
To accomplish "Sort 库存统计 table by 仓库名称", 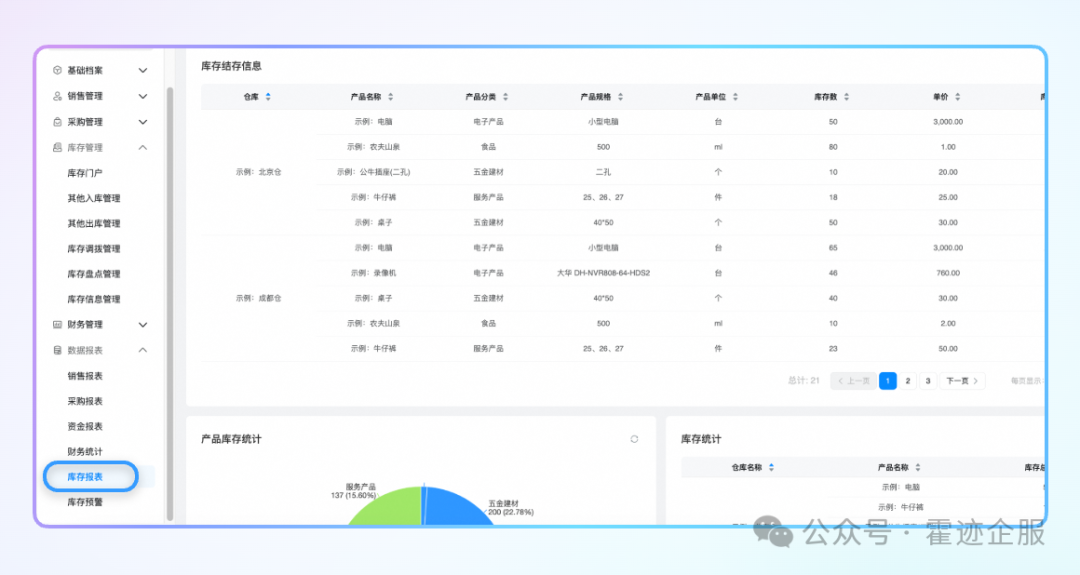I will coord(771,468).
